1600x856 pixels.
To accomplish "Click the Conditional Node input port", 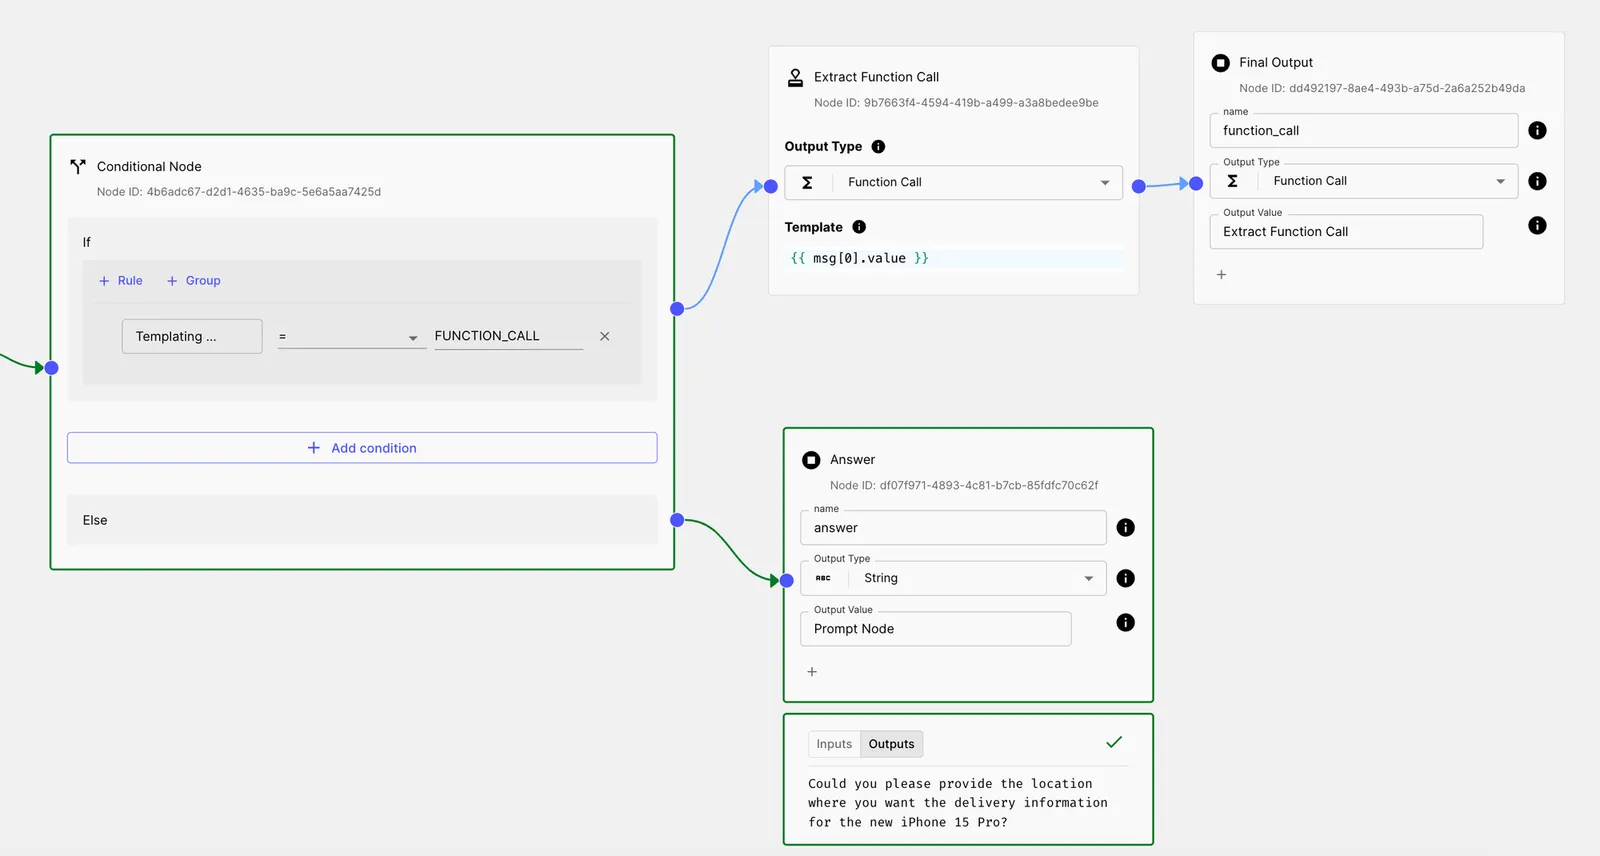I will tap(51, 368).
